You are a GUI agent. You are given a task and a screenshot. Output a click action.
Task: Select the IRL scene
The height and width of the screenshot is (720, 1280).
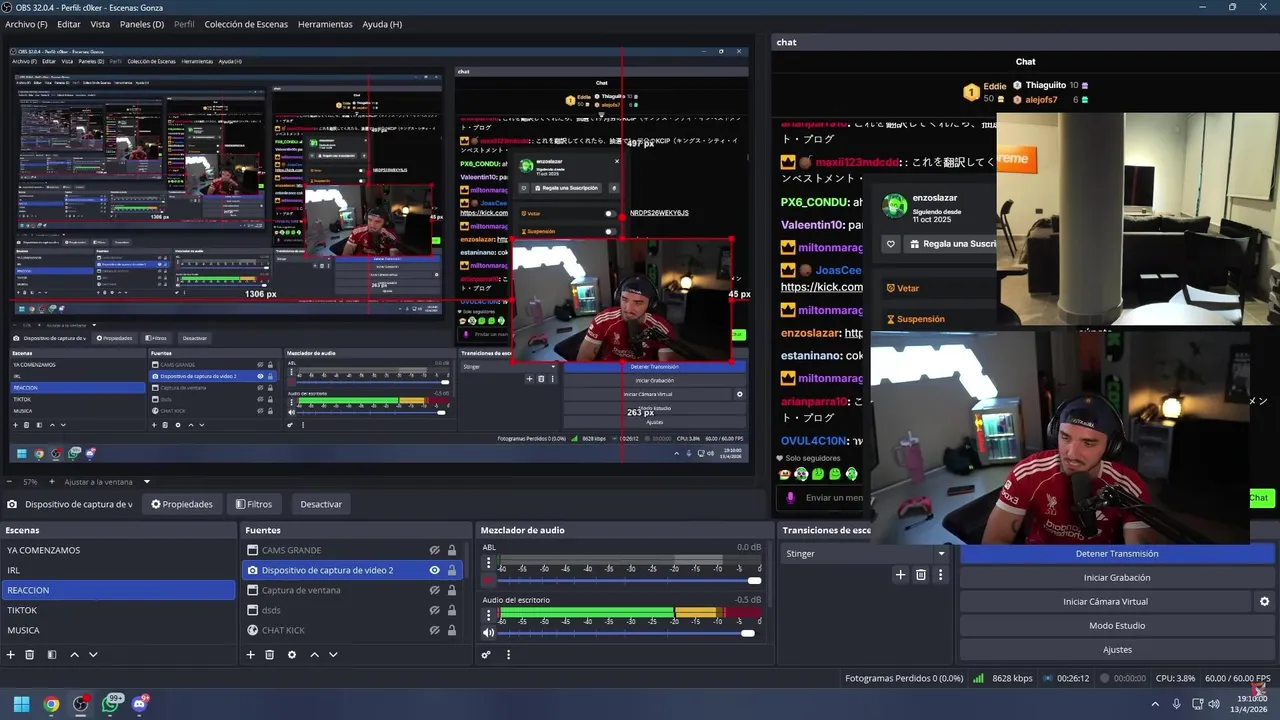pos(118,570)
